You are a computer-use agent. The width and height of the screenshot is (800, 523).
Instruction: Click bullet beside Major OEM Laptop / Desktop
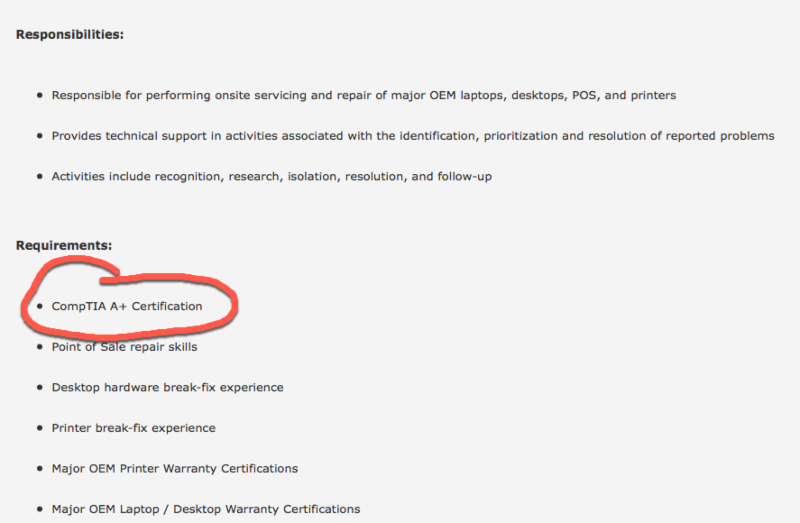pyautogui.click(x=39, y=509)
